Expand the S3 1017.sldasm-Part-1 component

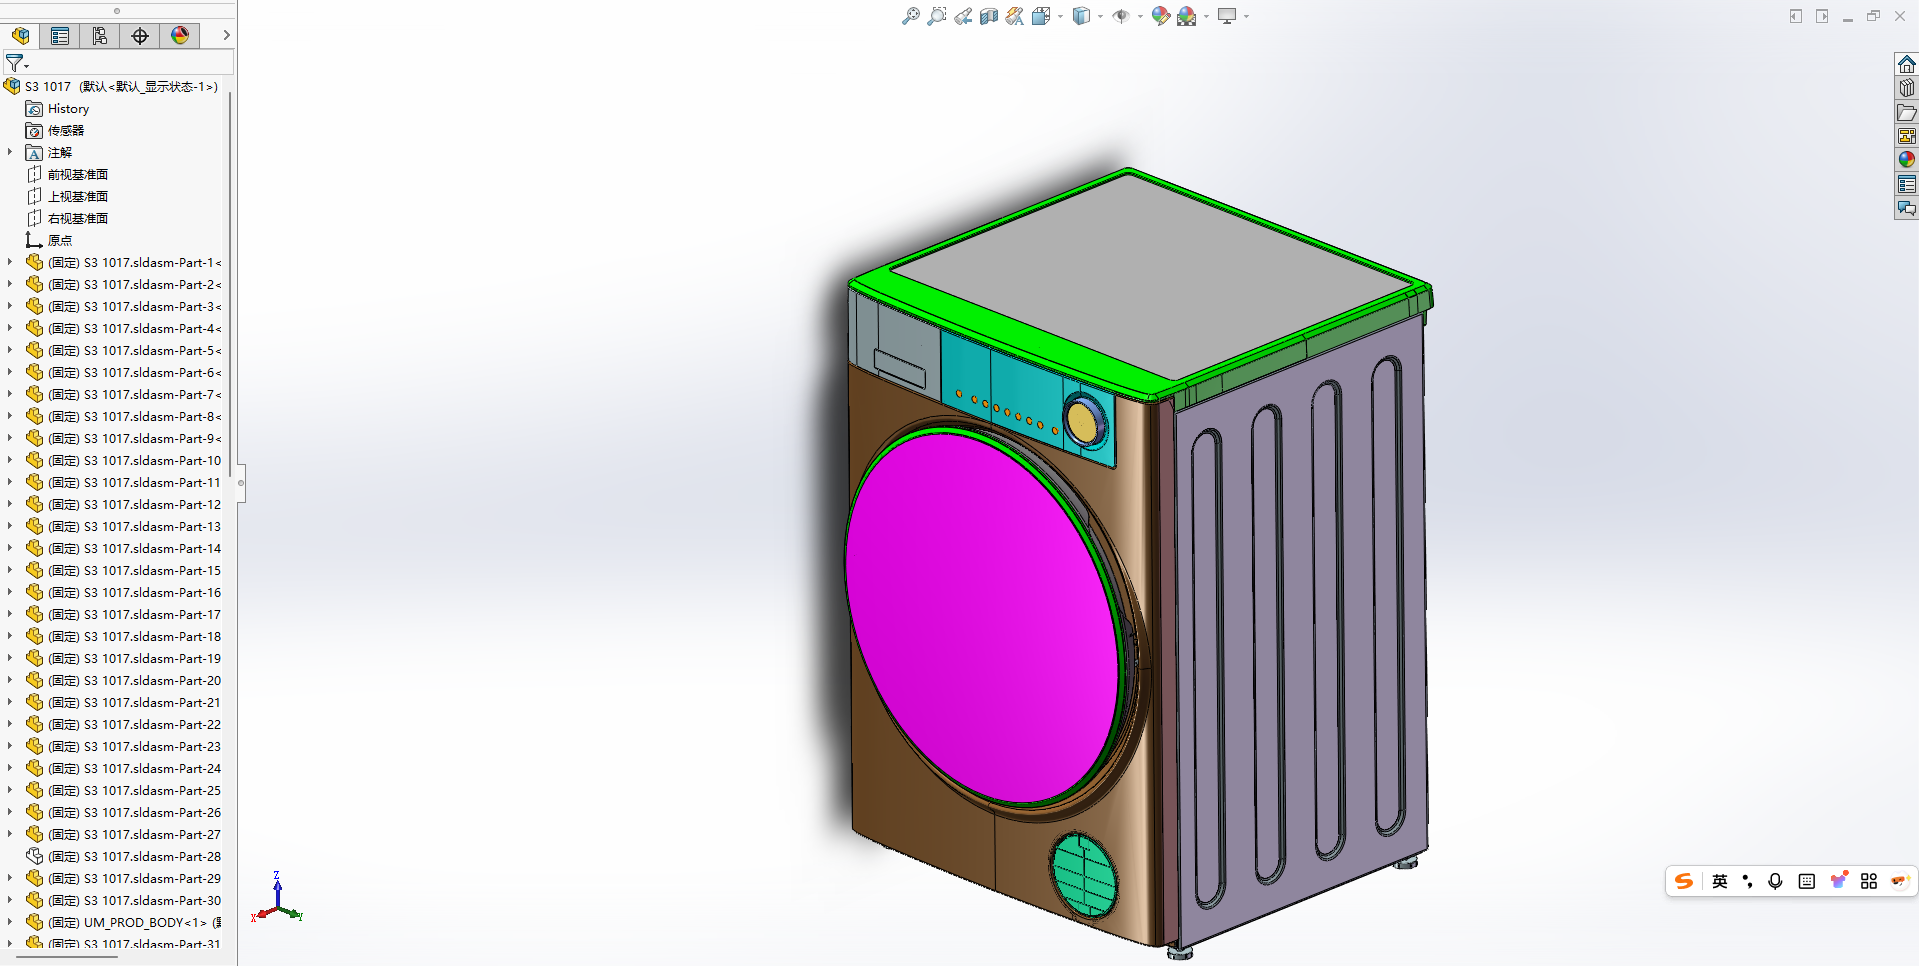[10, 263]
